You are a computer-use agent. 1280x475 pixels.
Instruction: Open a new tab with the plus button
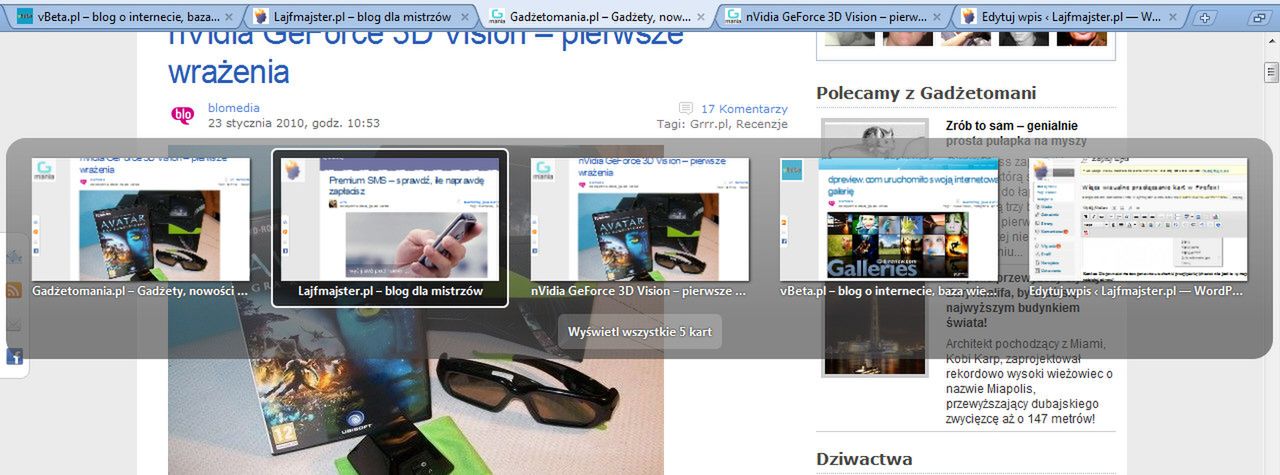[1205, 17]
